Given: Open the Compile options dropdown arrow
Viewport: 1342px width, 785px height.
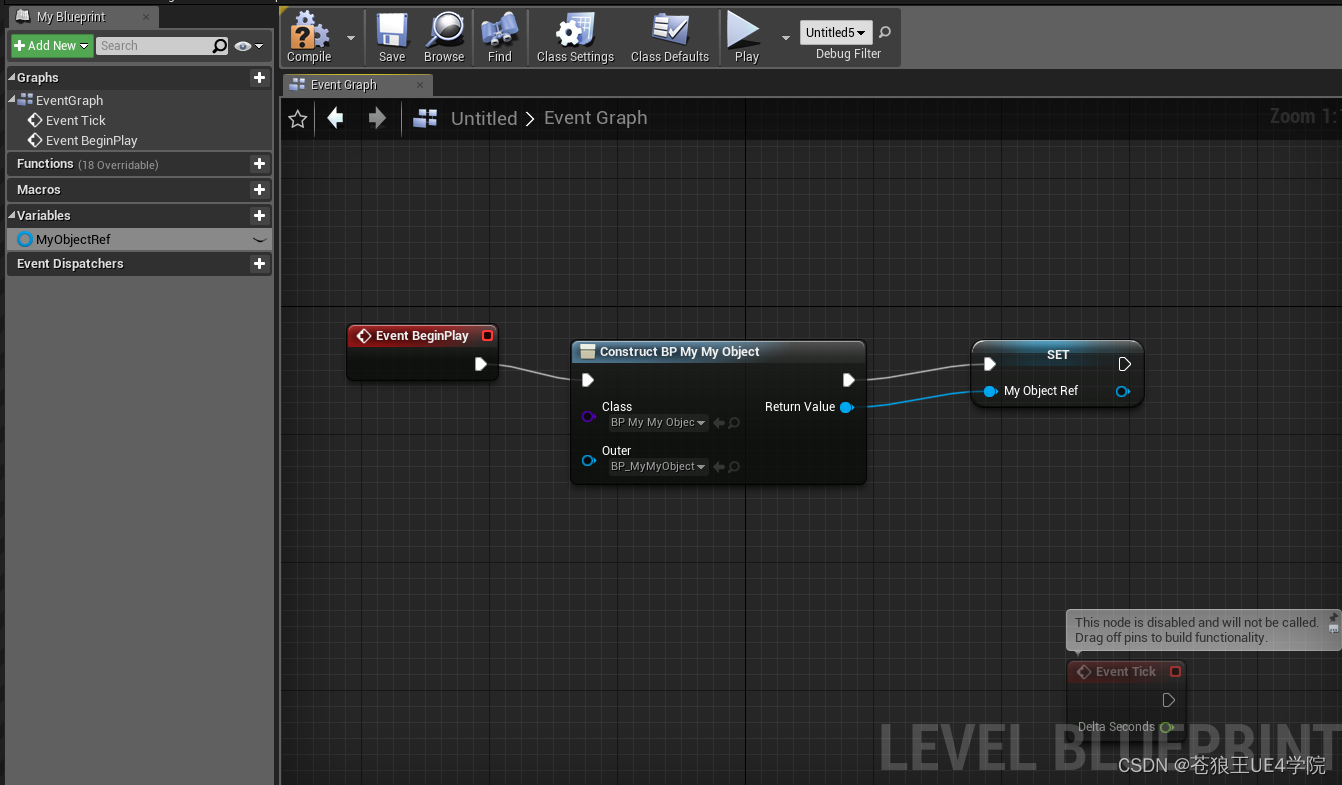Looking at the screenshot, I should coord(350,37).
